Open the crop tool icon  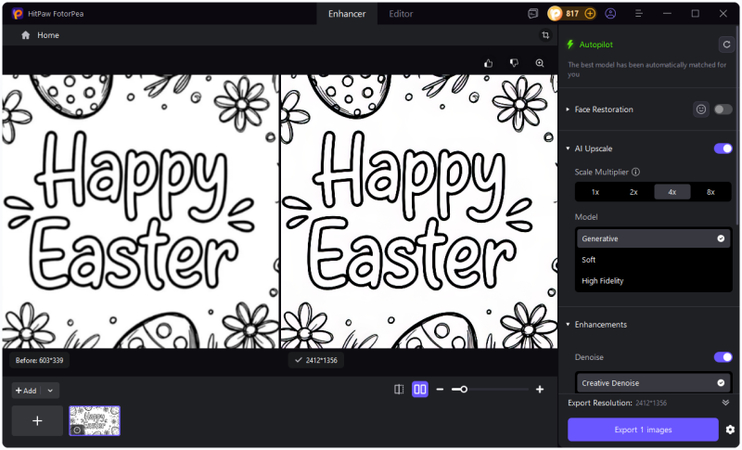click(x=546, y=35)
